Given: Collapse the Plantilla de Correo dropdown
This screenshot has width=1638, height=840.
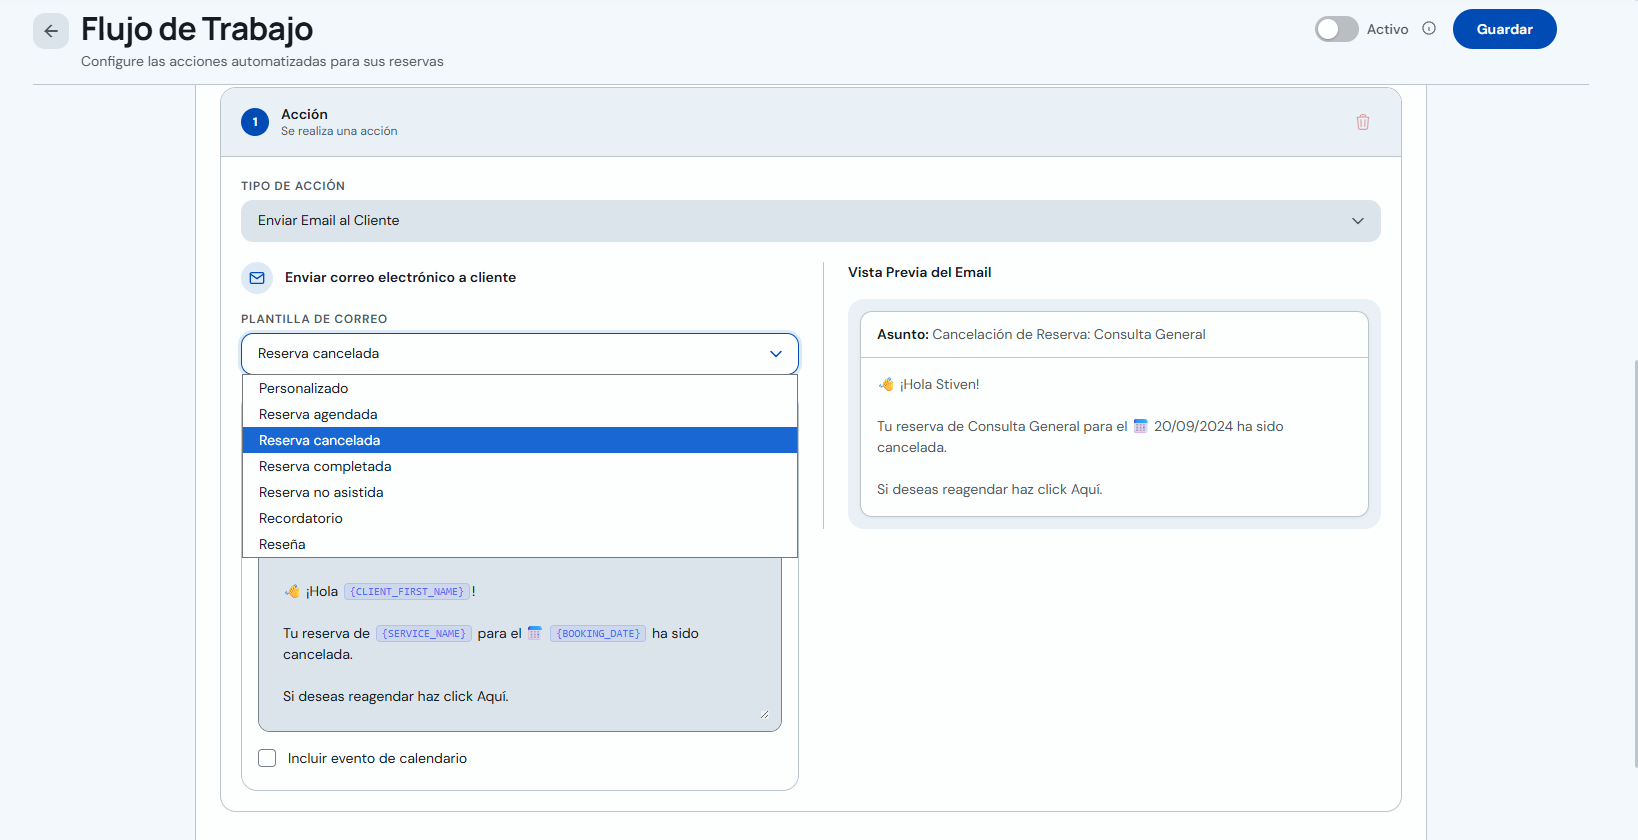Looking at the screenshot, I should (520, 354).
